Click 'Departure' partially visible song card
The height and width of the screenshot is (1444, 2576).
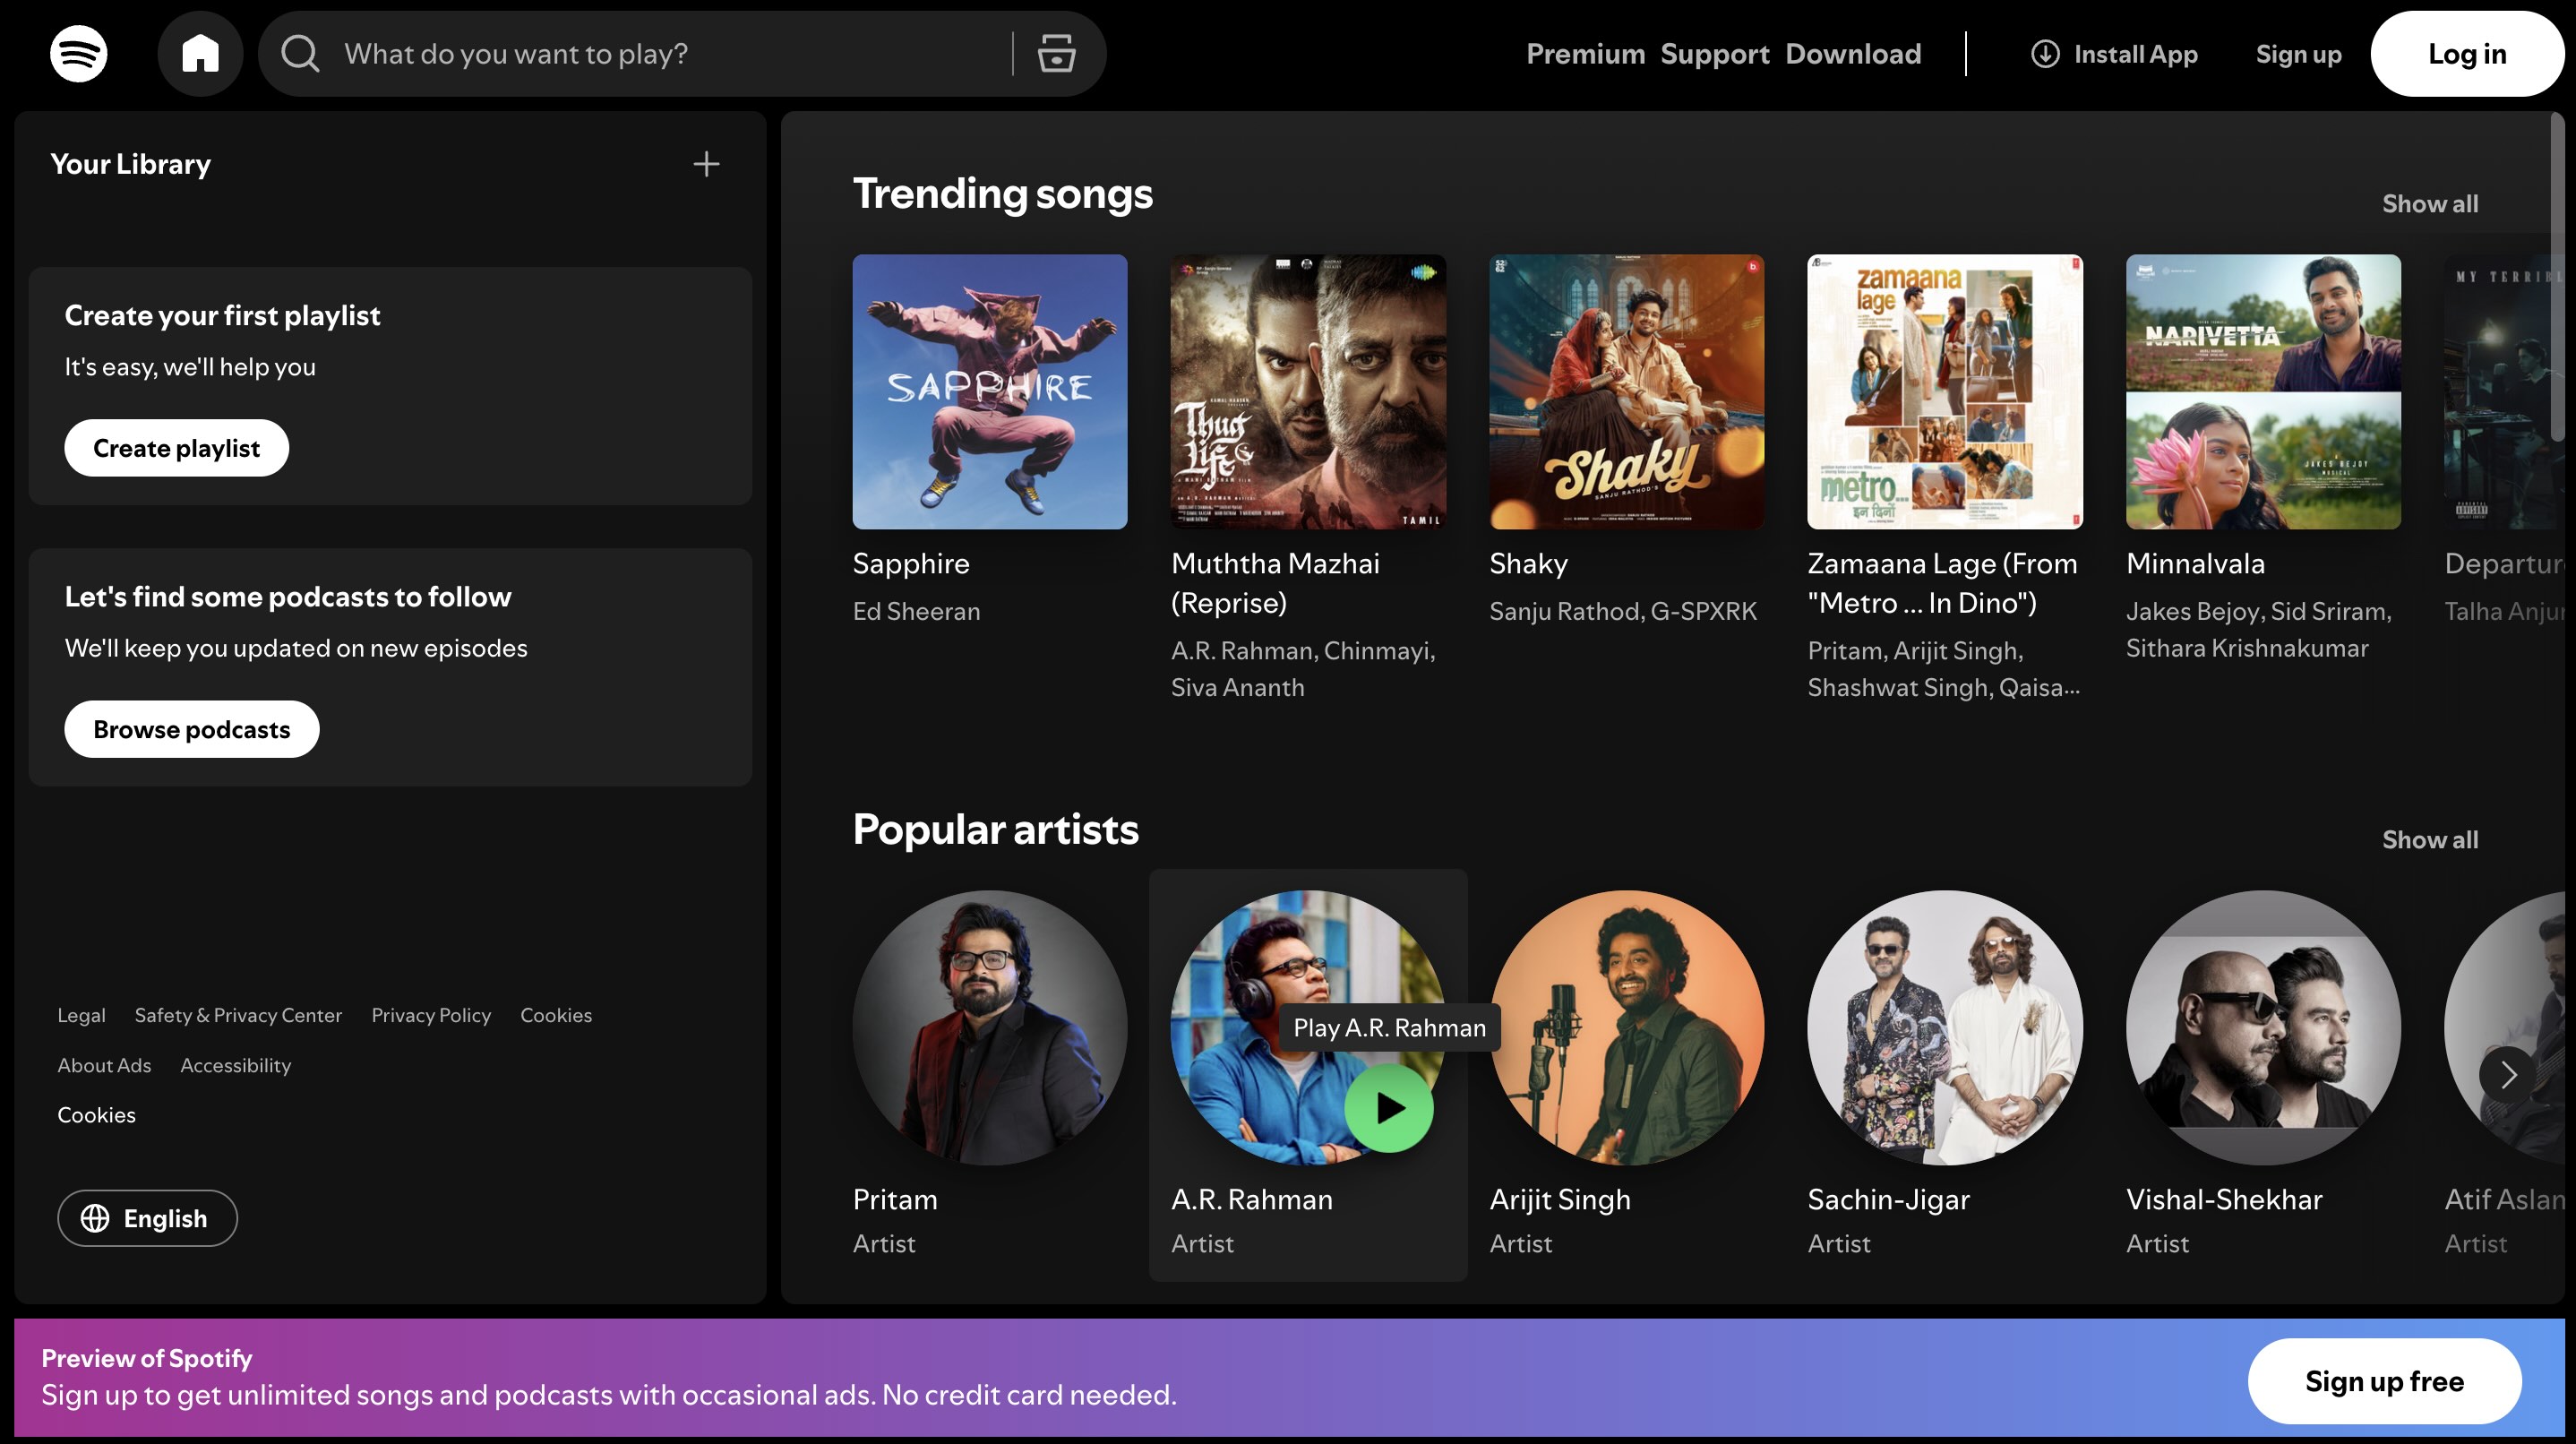tap(2504, 442)
